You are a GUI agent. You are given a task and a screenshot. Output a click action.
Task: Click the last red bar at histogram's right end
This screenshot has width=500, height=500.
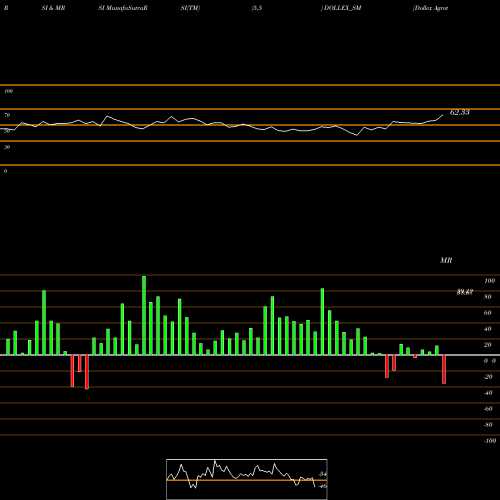pos(444,369)
